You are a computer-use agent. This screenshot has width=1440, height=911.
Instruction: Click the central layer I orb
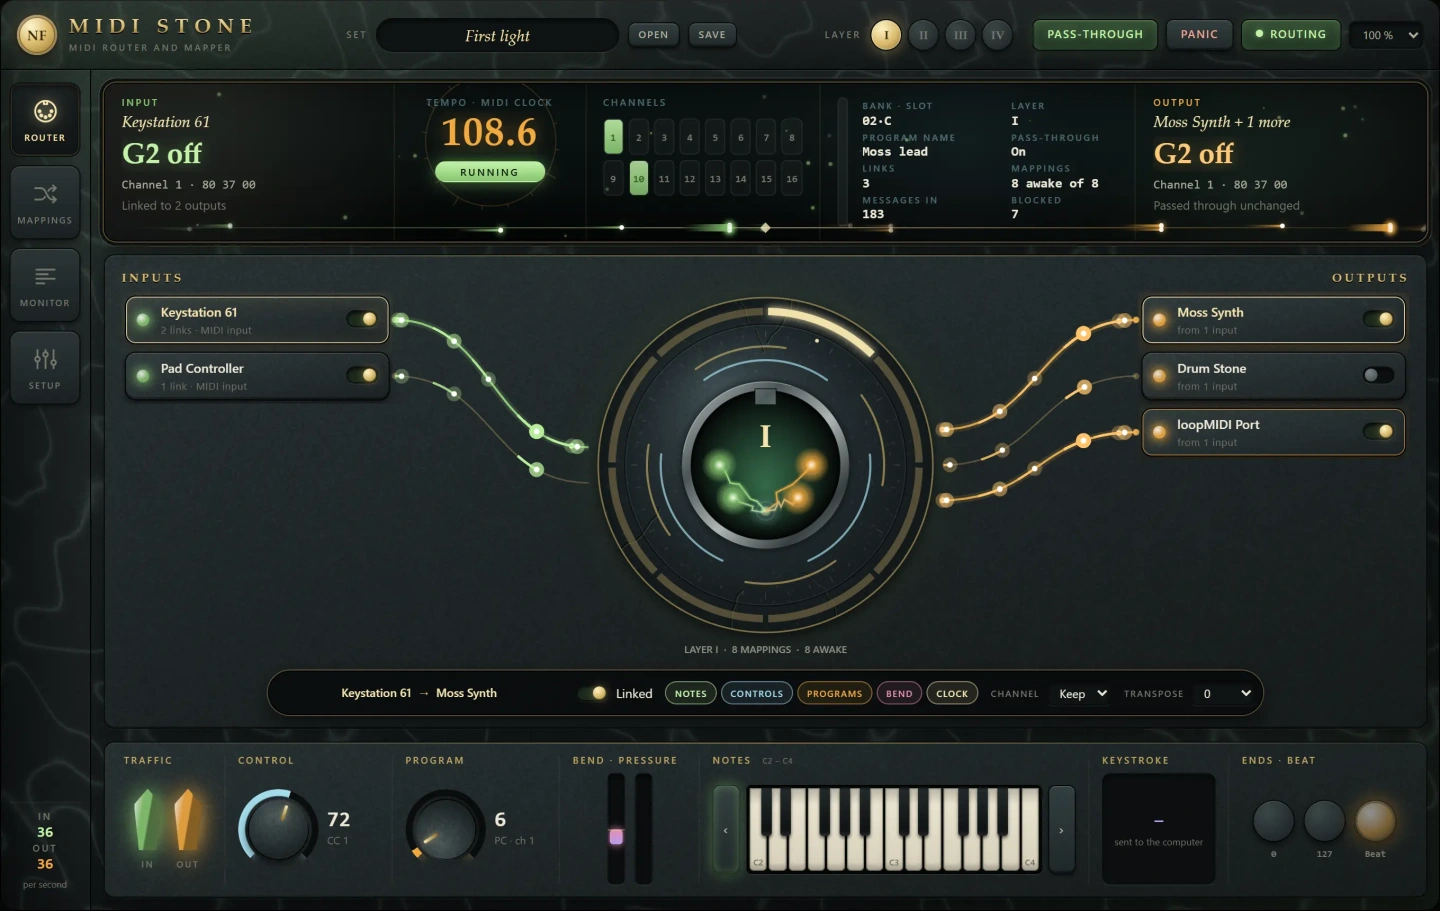pyautogui.click(x=766, y=463)
